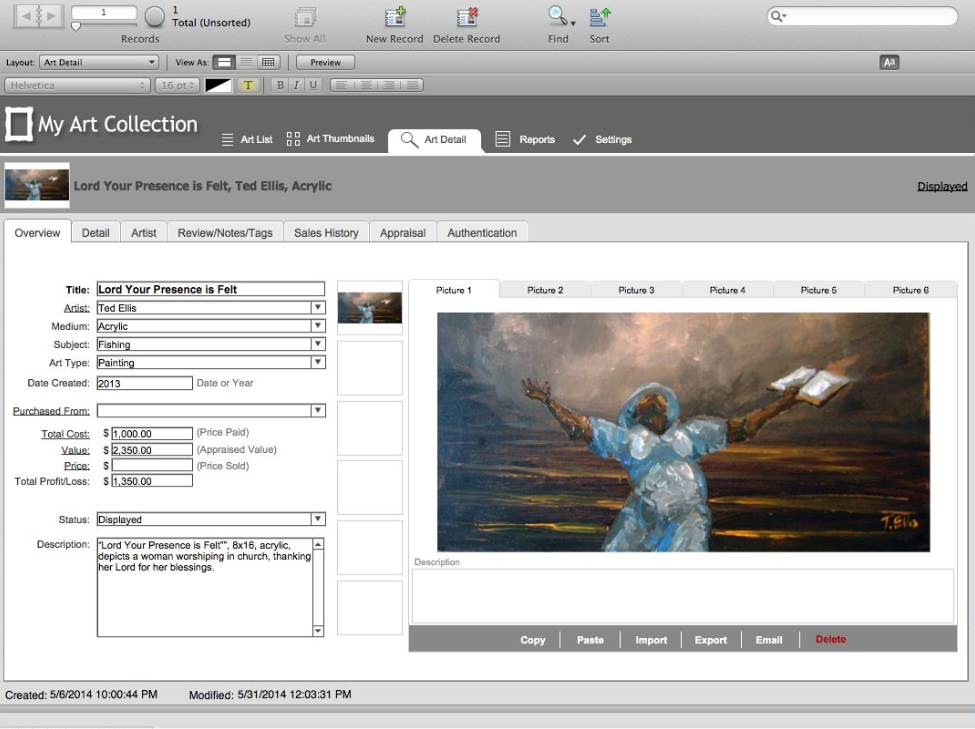Image resolution: width=975 pixels, height=729 pixels.
Task: Switch to the Artist tab
Action: tap(144, 233)
